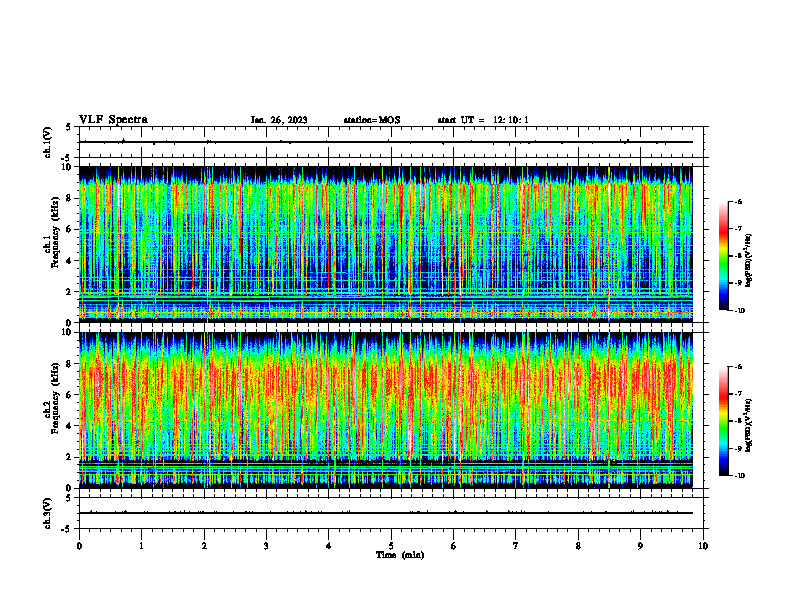Click the time axis tick label "0"
Image resolution: width=792 pixels, height=612 pixels.
(79, 546)
